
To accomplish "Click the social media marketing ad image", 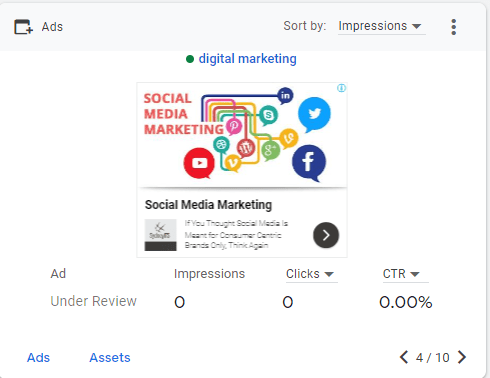I will point(242,135).
